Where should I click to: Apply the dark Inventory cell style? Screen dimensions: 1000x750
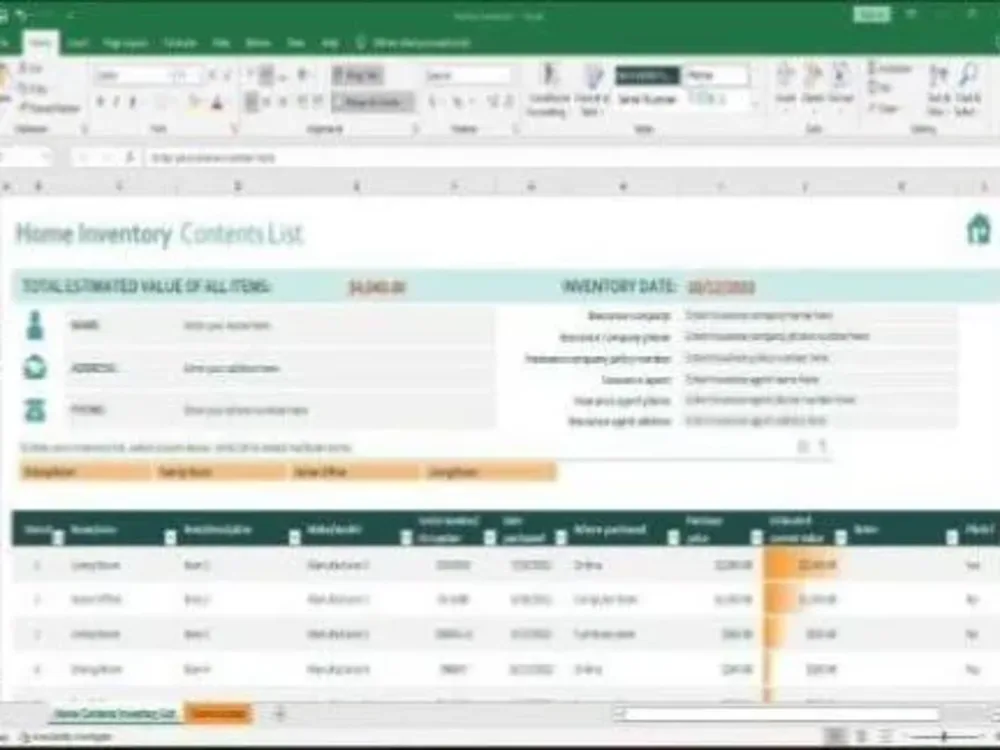tap(647, 75)
